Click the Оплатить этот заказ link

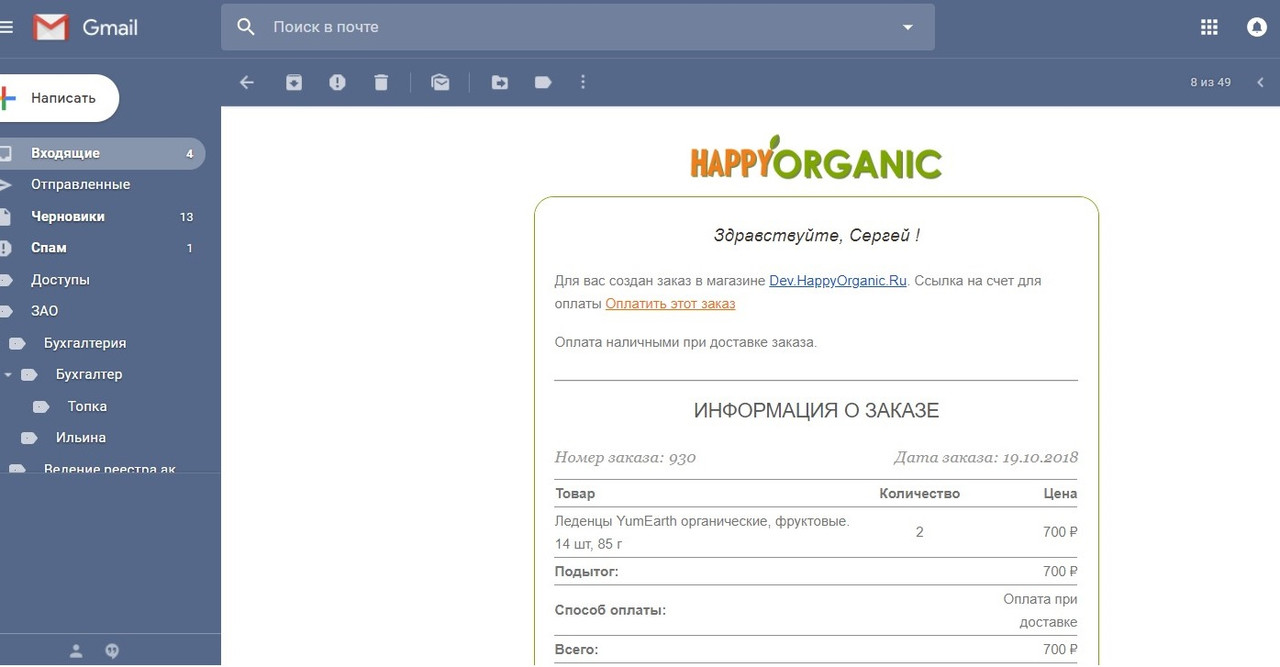670,303
